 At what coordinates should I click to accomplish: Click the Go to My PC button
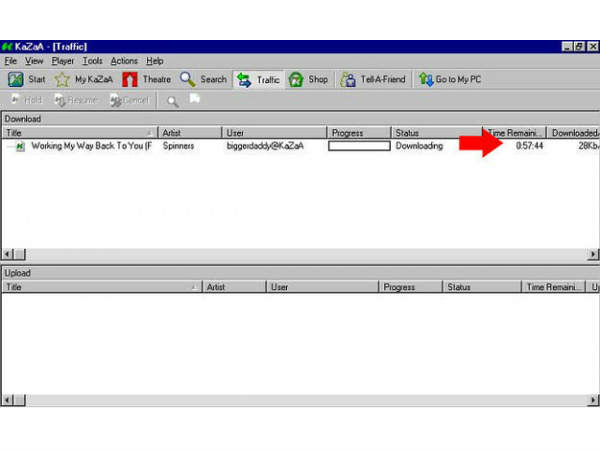pyautogui.click(x=450, y=80)
